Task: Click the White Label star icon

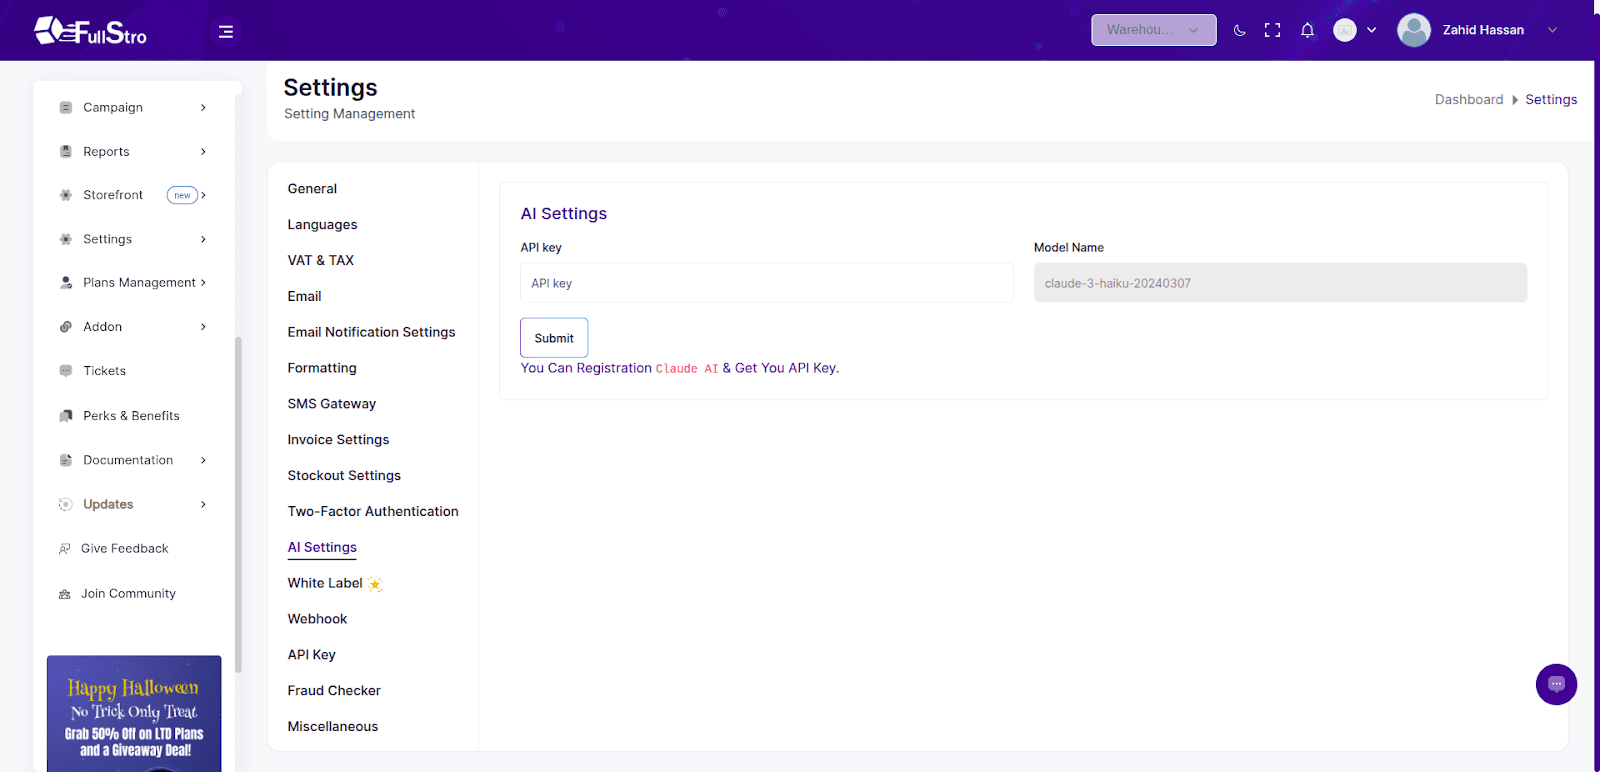Action: click(375, 584)
